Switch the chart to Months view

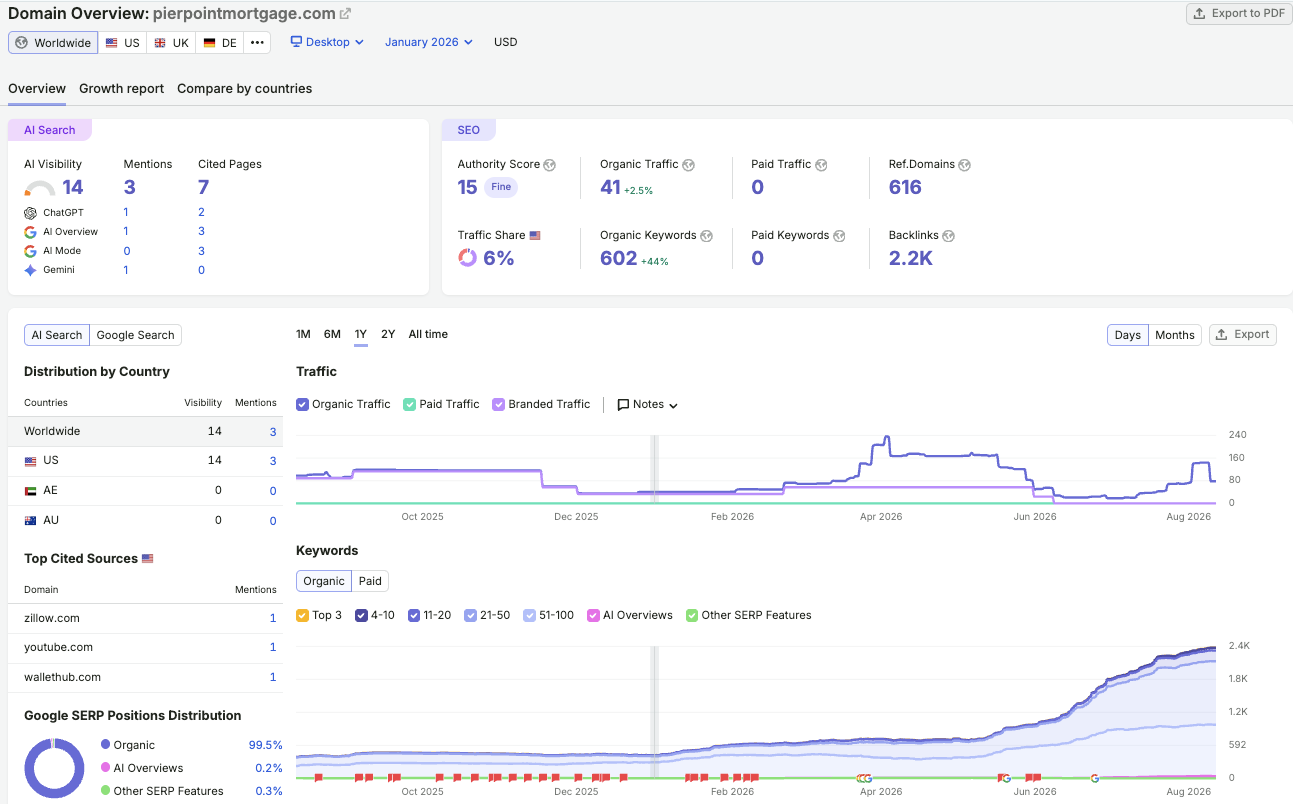coord(1175,335)
